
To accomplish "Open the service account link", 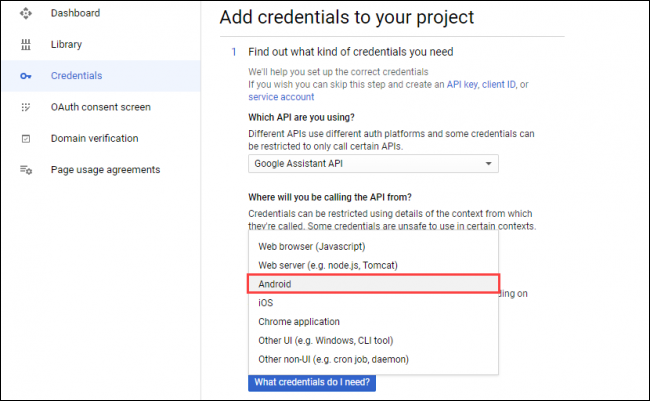I will [x=281, y=97].
